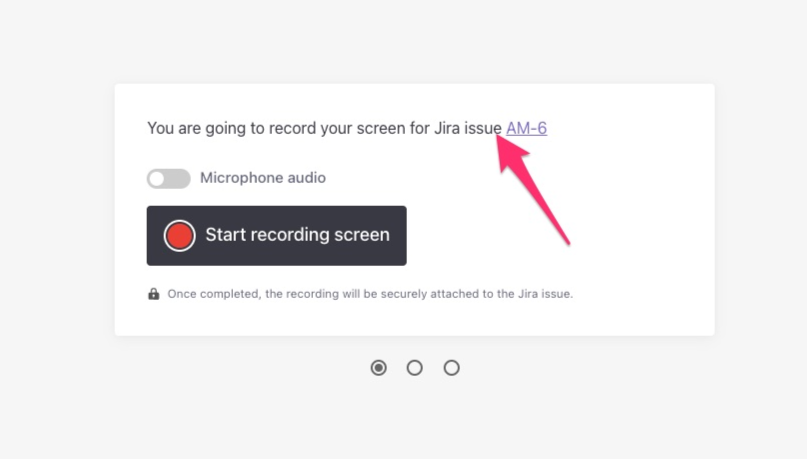Click the "Start recording screen" button text
Image resolution: width=807 pixels, height=459 pixels.
297,235
